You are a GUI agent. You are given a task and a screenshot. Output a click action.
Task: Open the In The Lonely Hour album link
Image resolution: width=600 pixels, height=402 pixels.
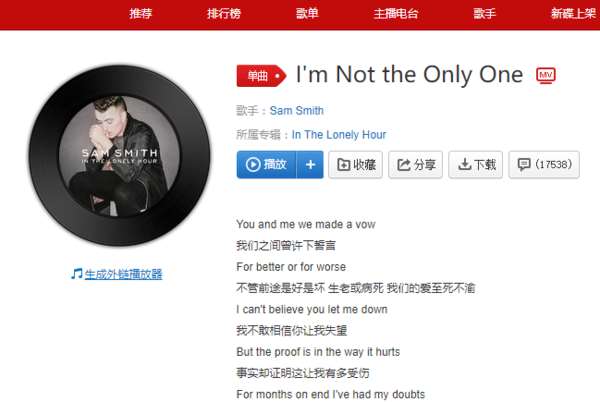[339, 135]
